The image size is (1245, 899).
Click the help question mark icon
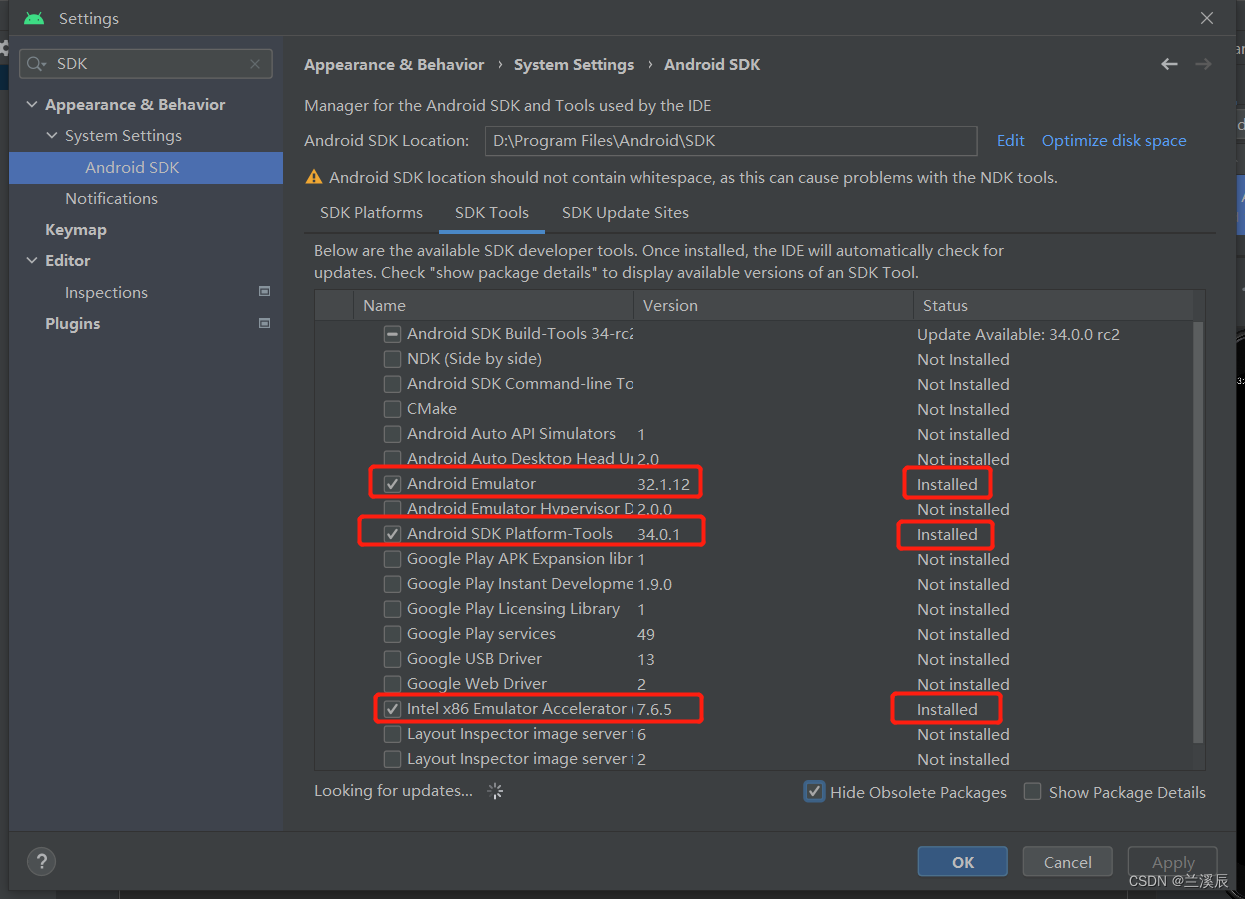coord(41,861)
